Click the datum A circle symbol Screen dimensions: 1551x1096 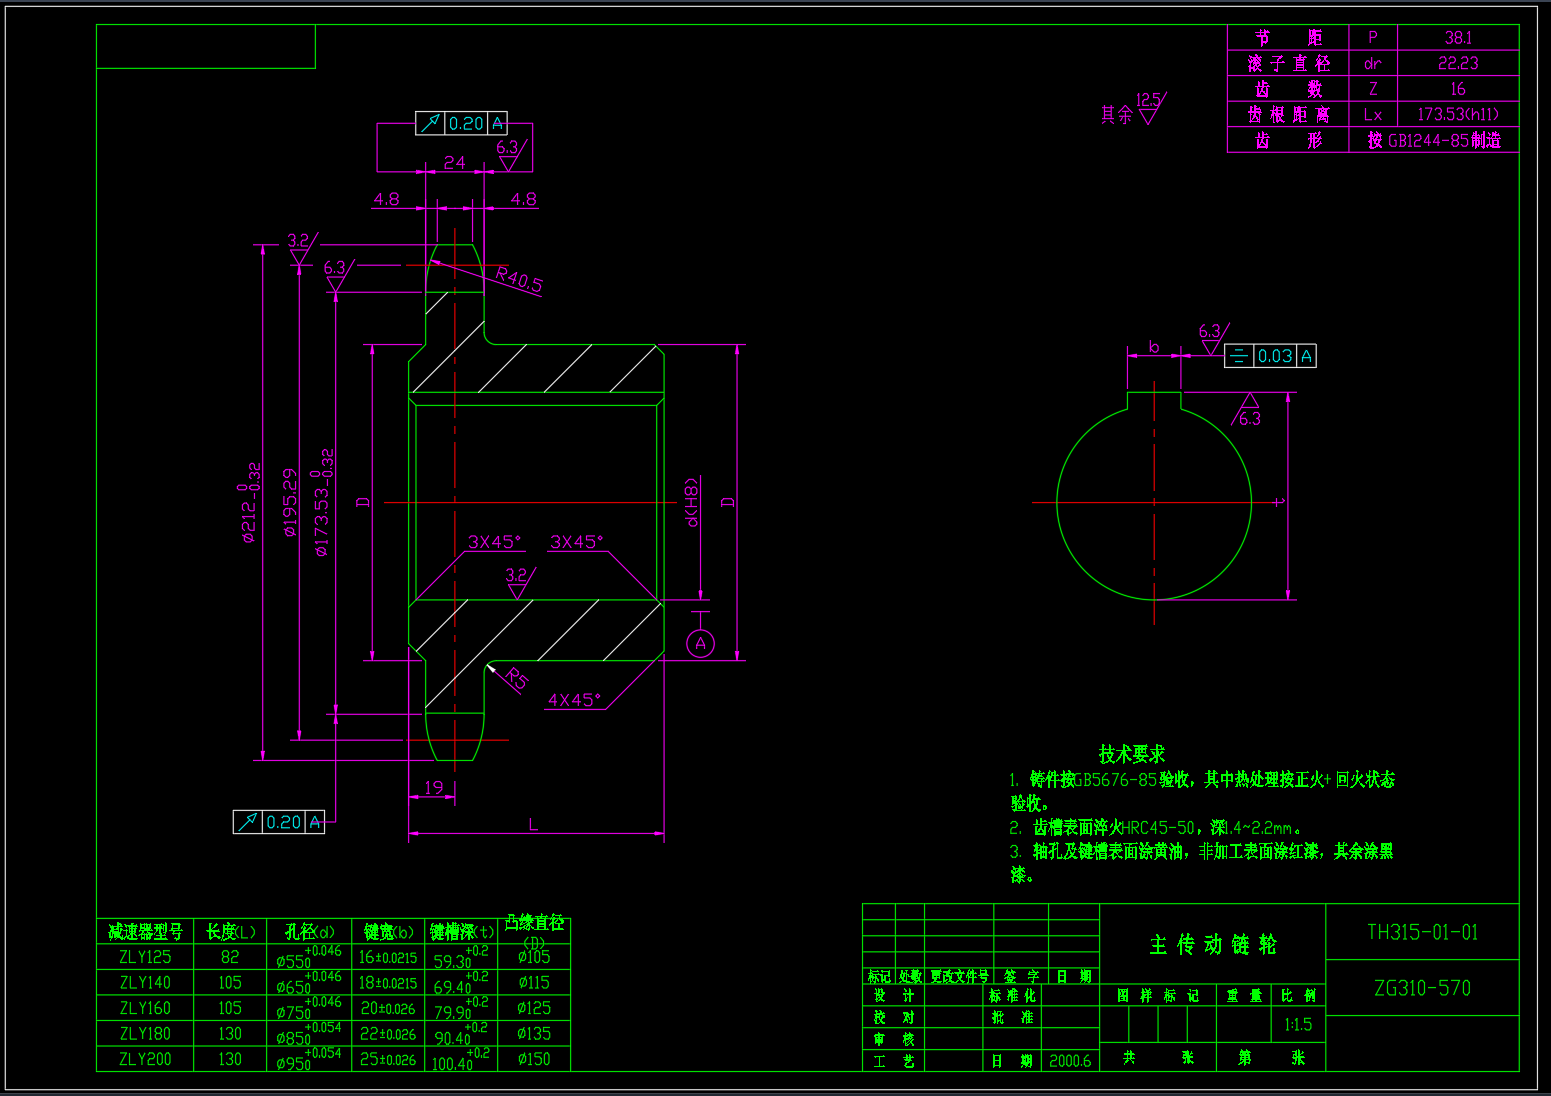pyautogui.click(x=701, y=644)
